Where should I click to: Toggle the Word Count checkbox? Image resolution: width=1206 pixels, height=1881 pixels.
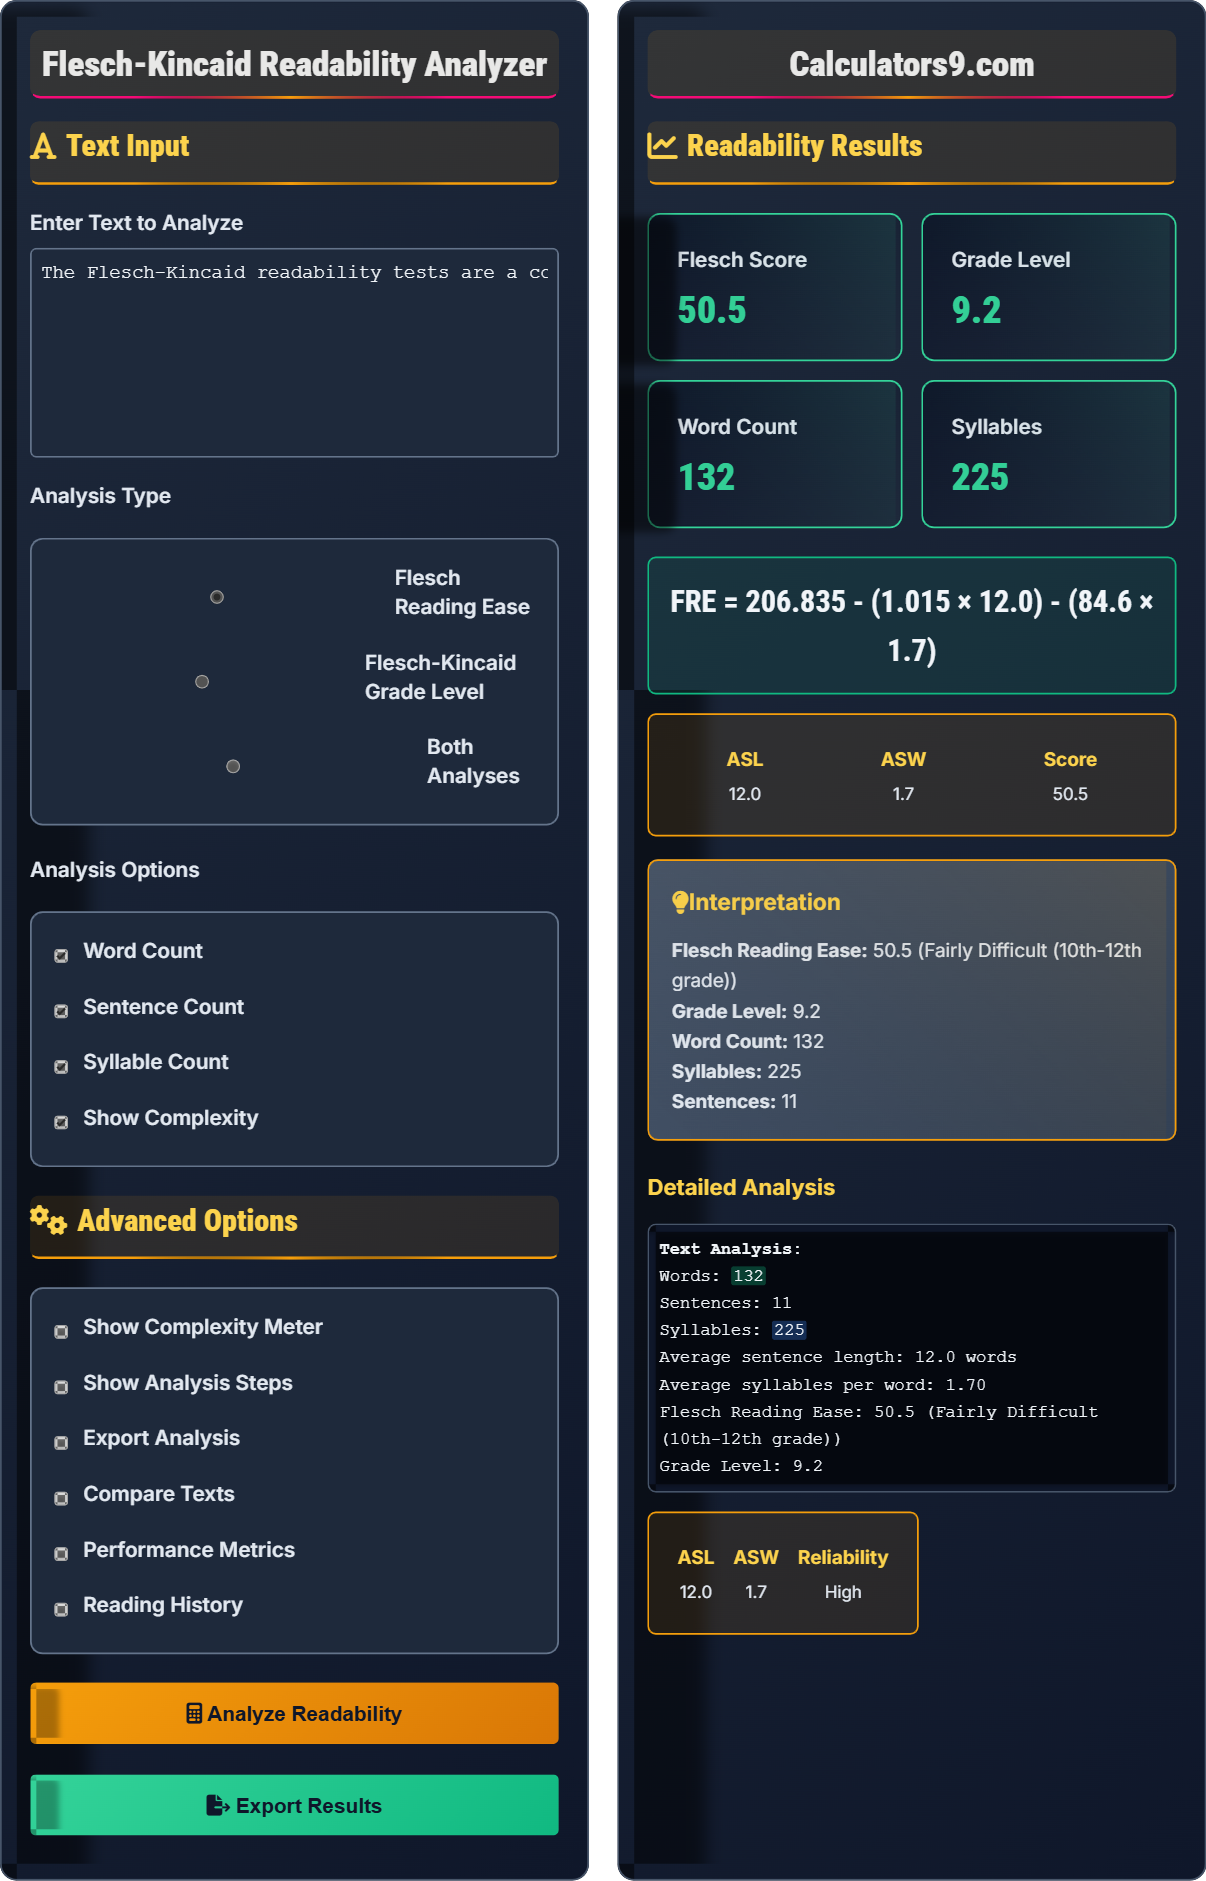[61, 955]
